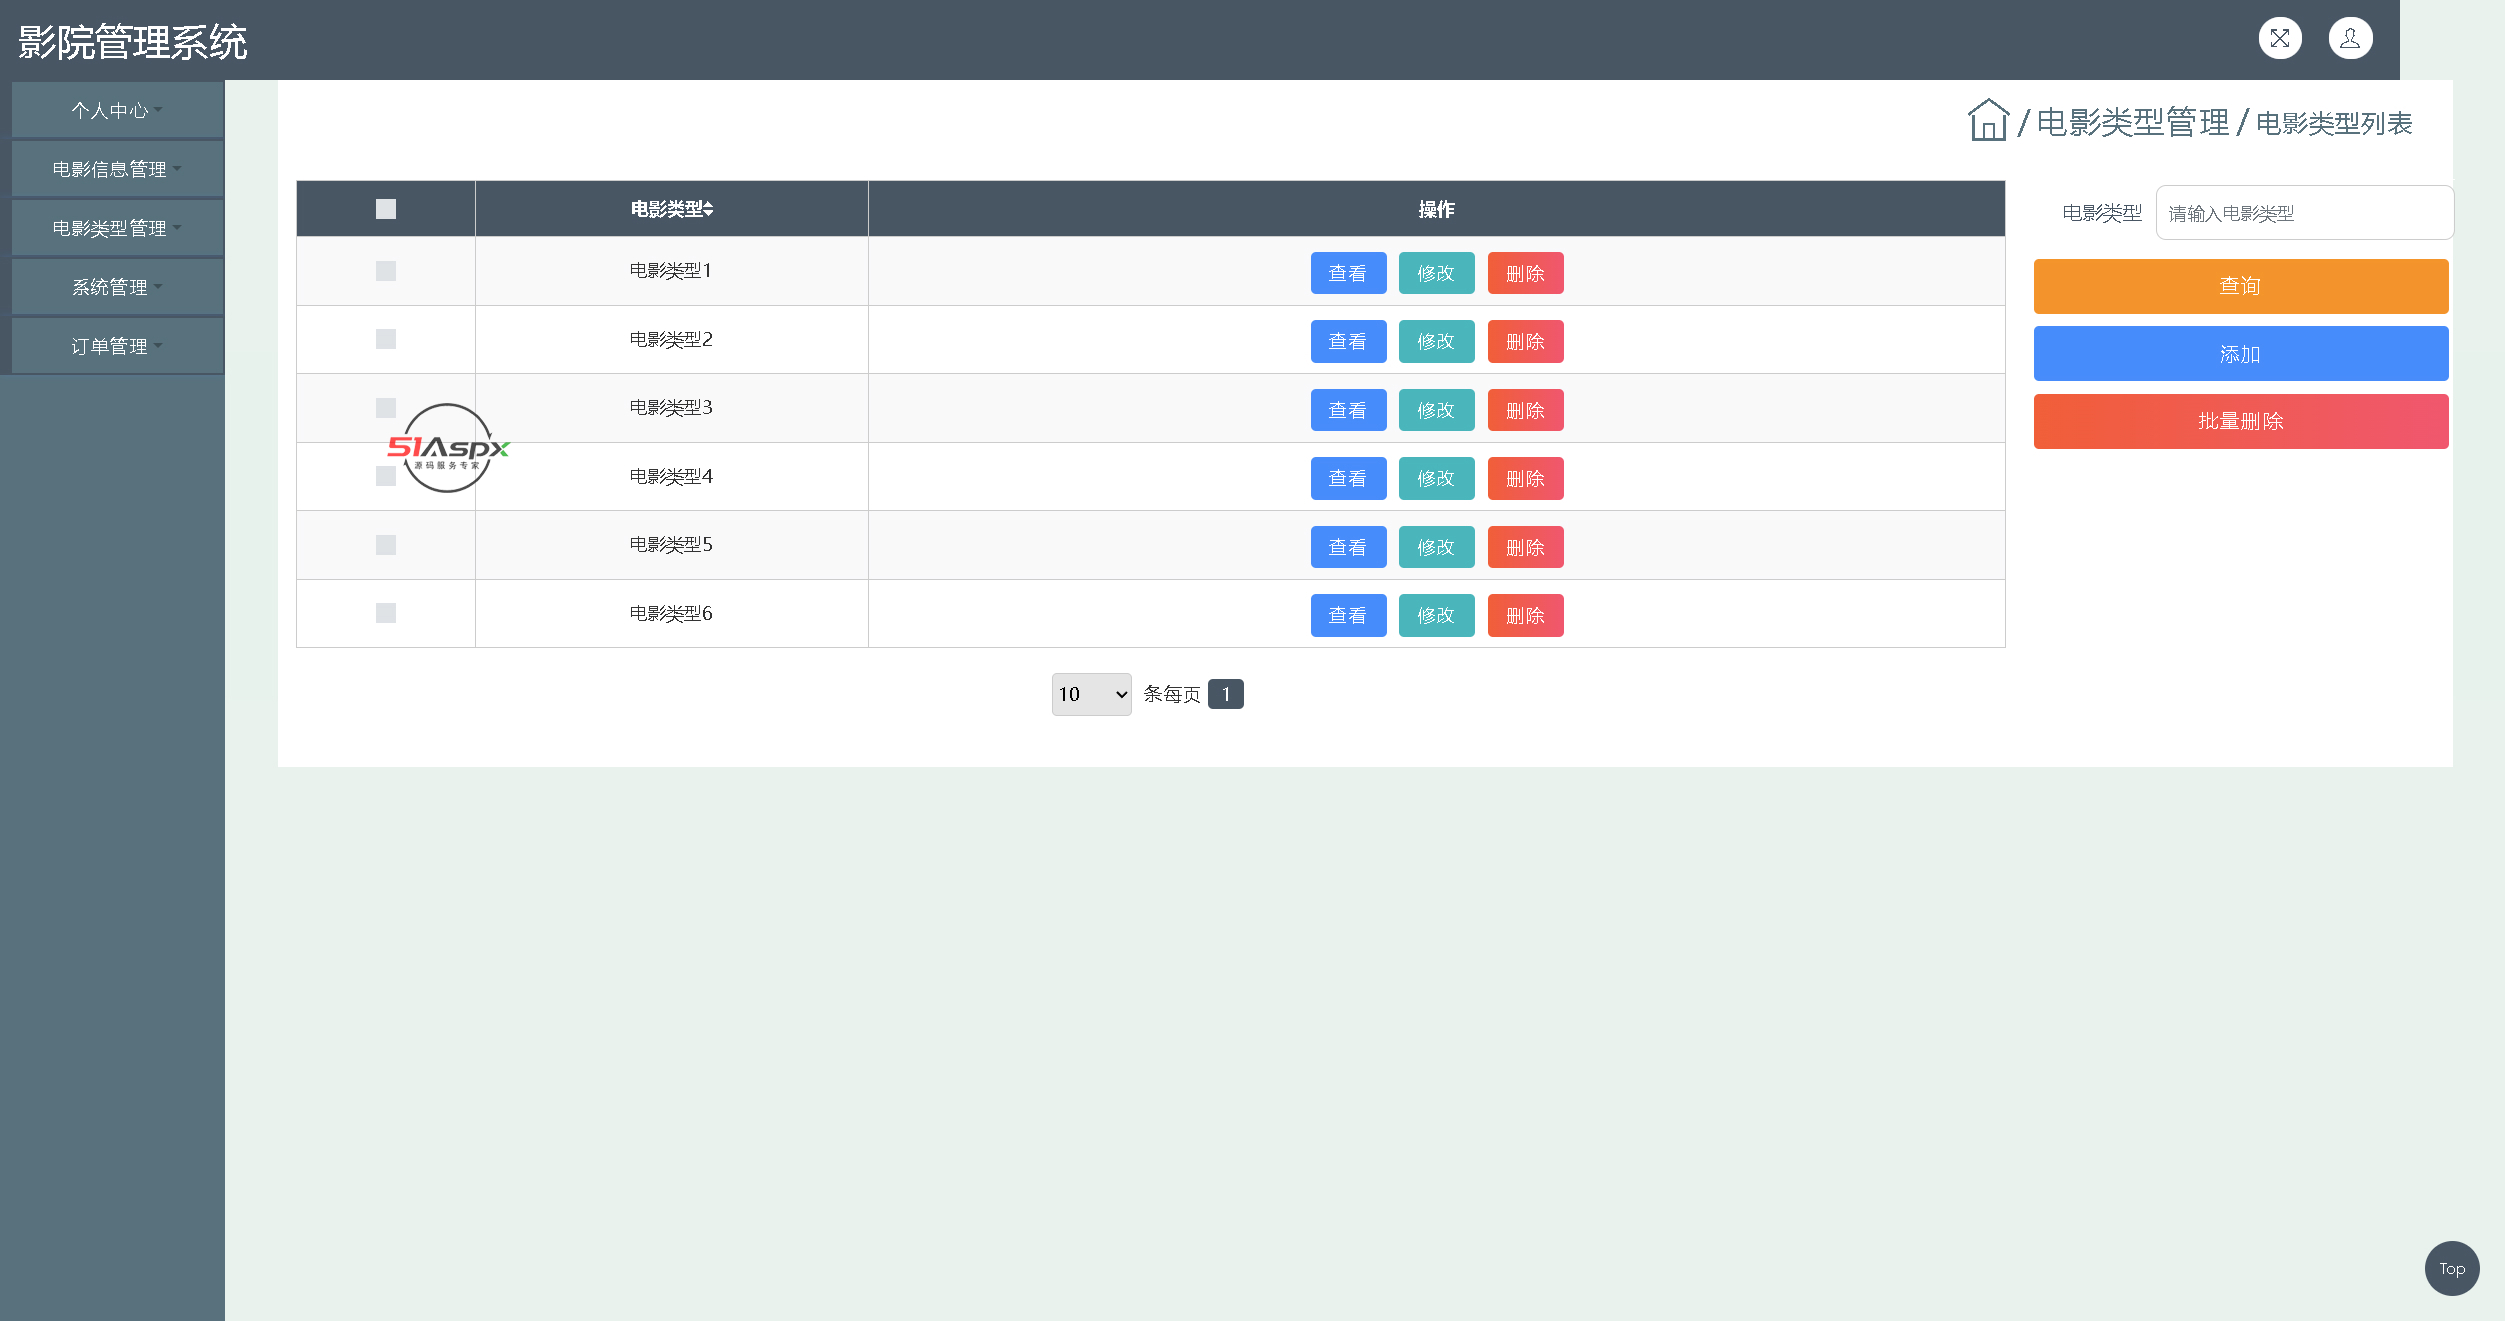Toggle the select-all header checkbox
The image size is (2505, 1321).
[386, 209]
